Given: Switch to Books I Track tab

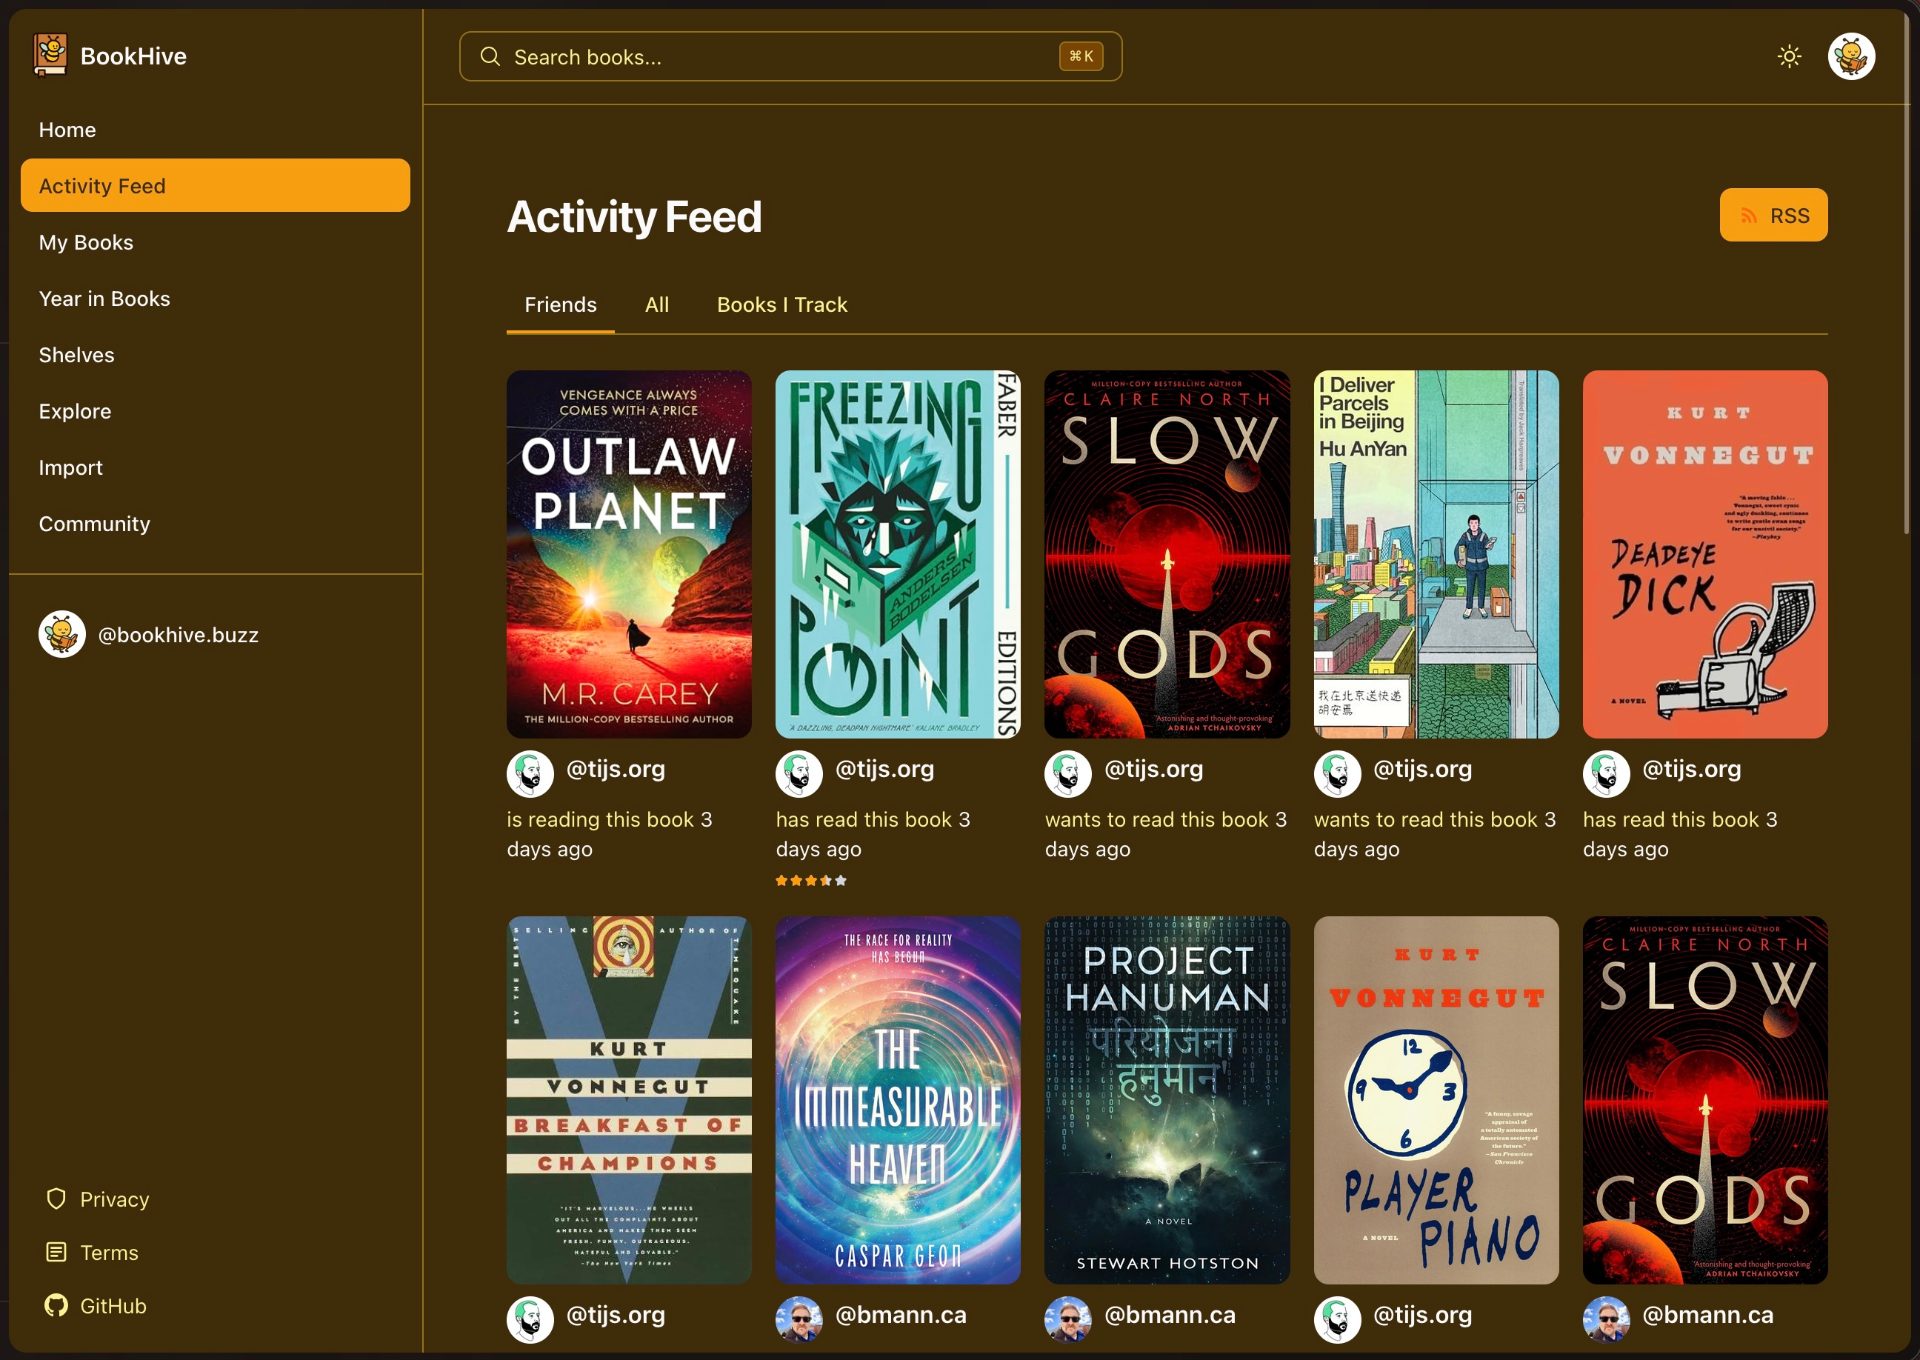Looking at the screenshot, I should point(781,305).
